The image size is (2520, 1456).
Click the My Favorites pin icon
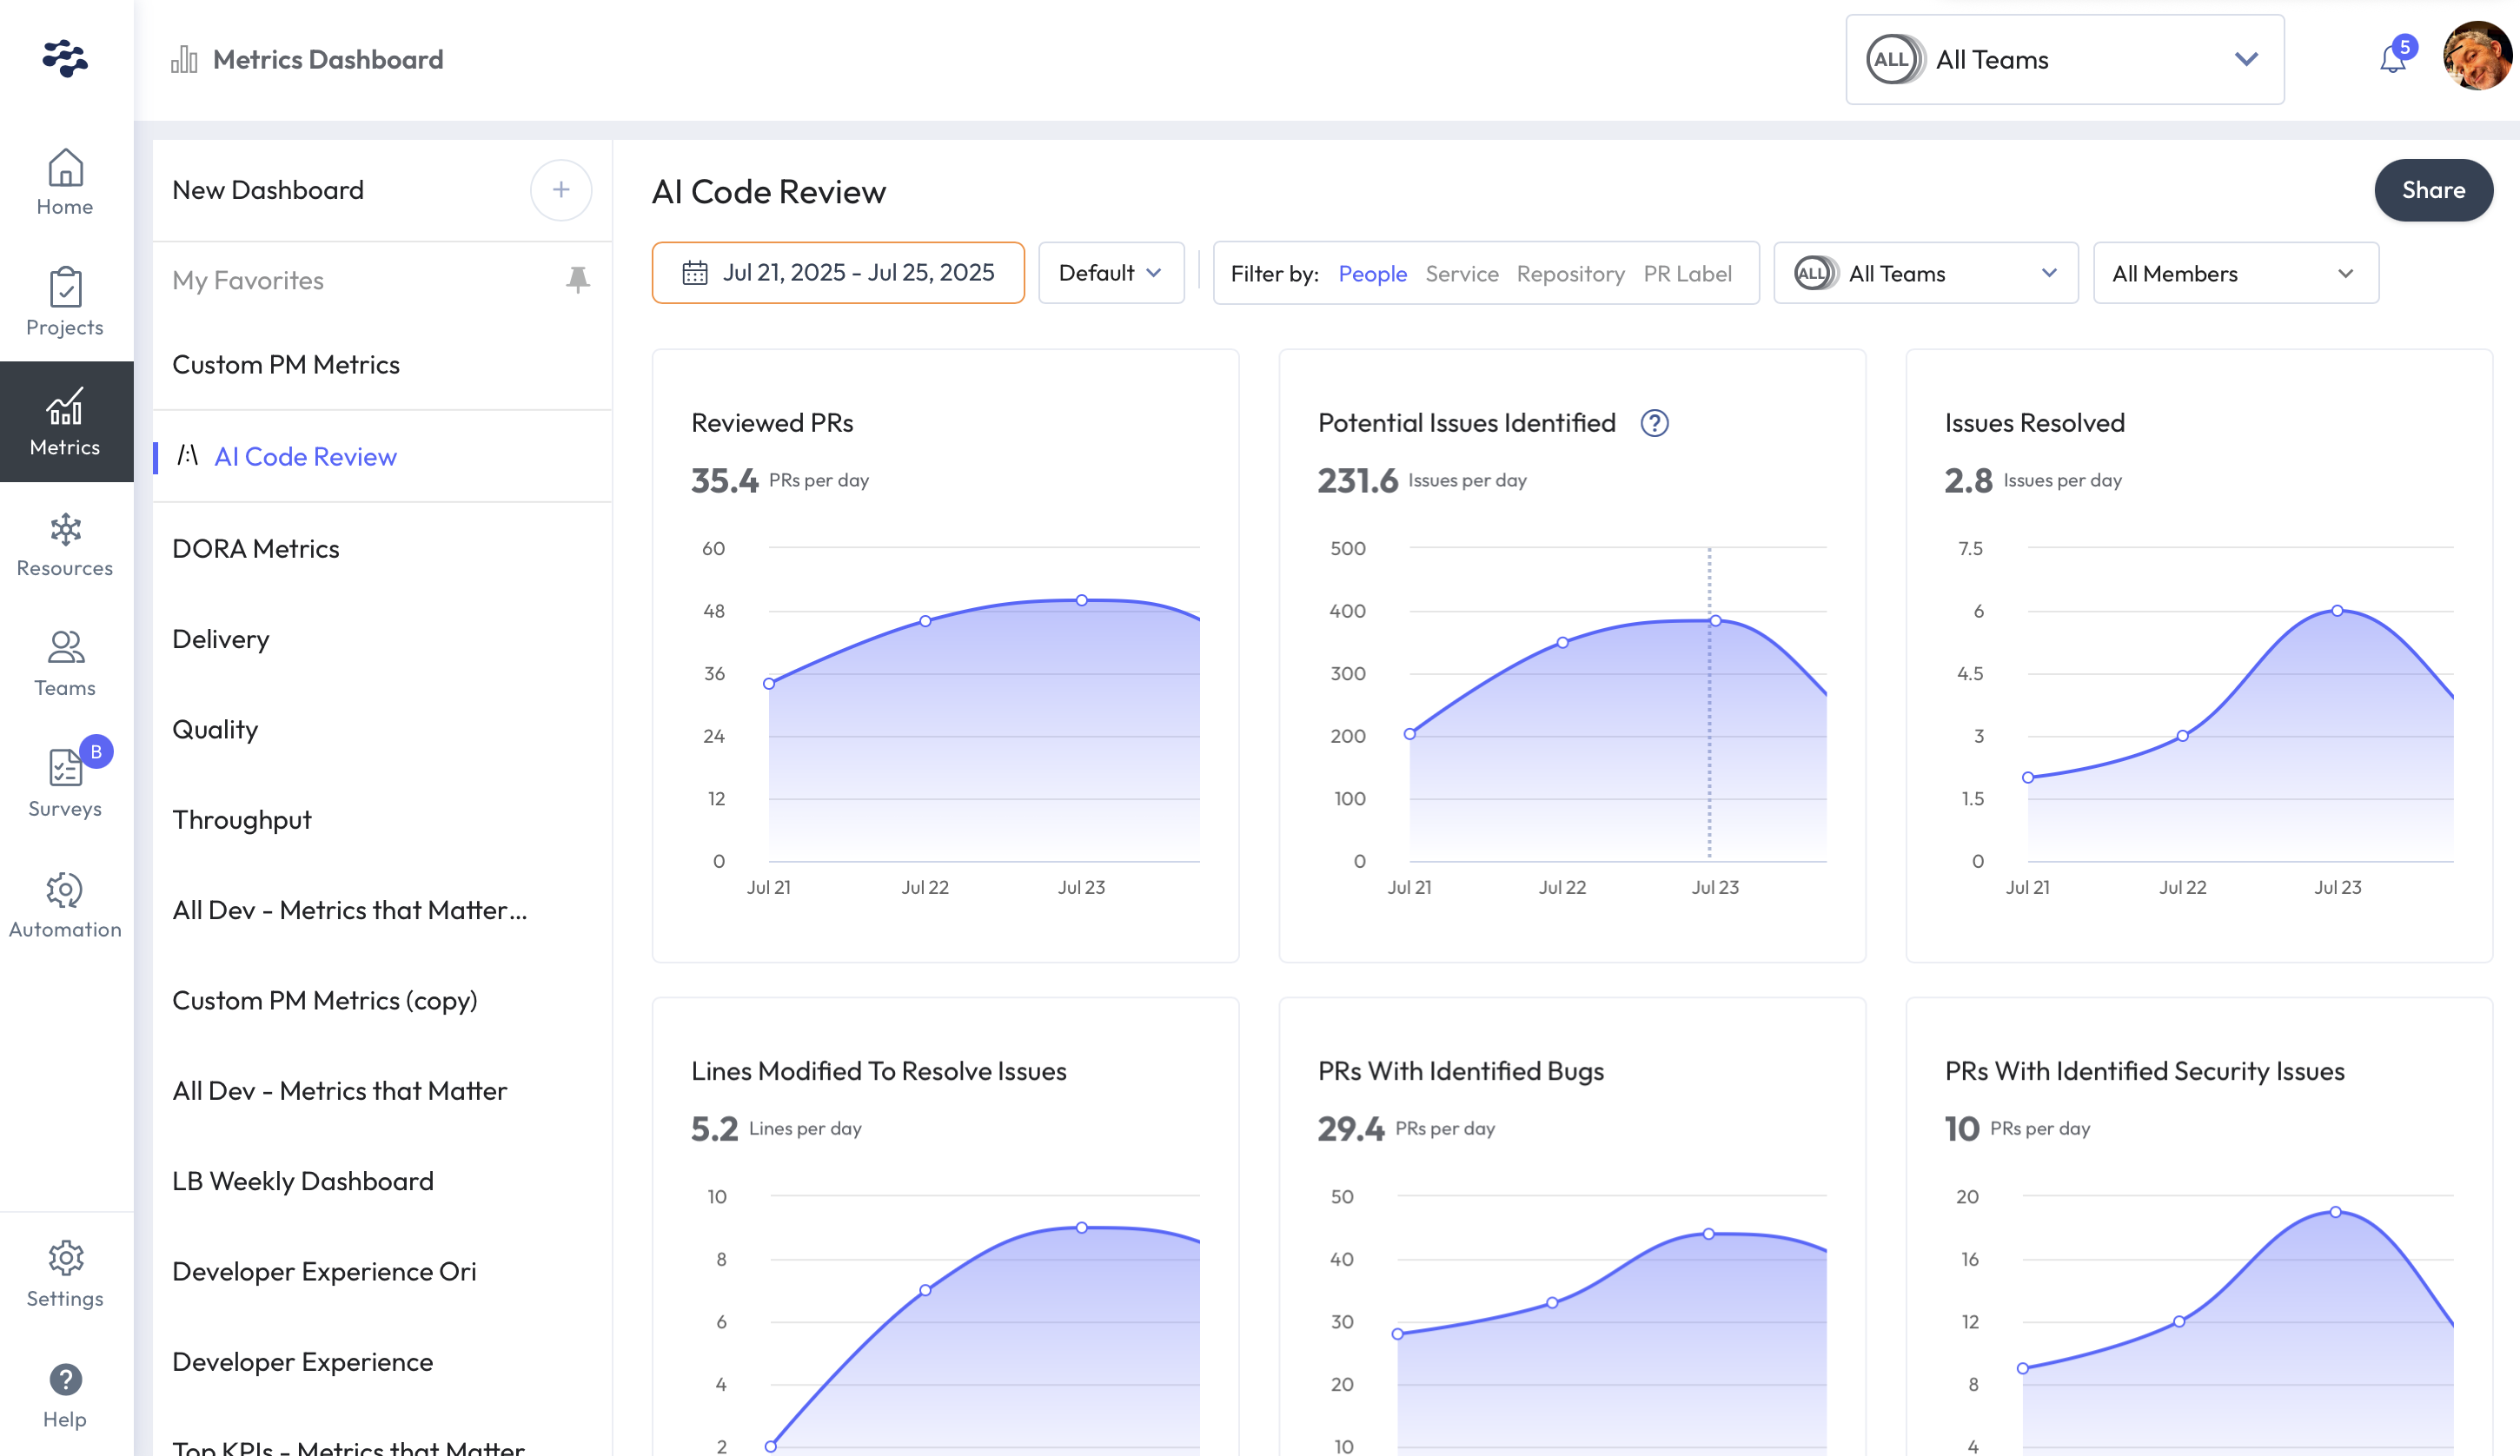point(578,279)
